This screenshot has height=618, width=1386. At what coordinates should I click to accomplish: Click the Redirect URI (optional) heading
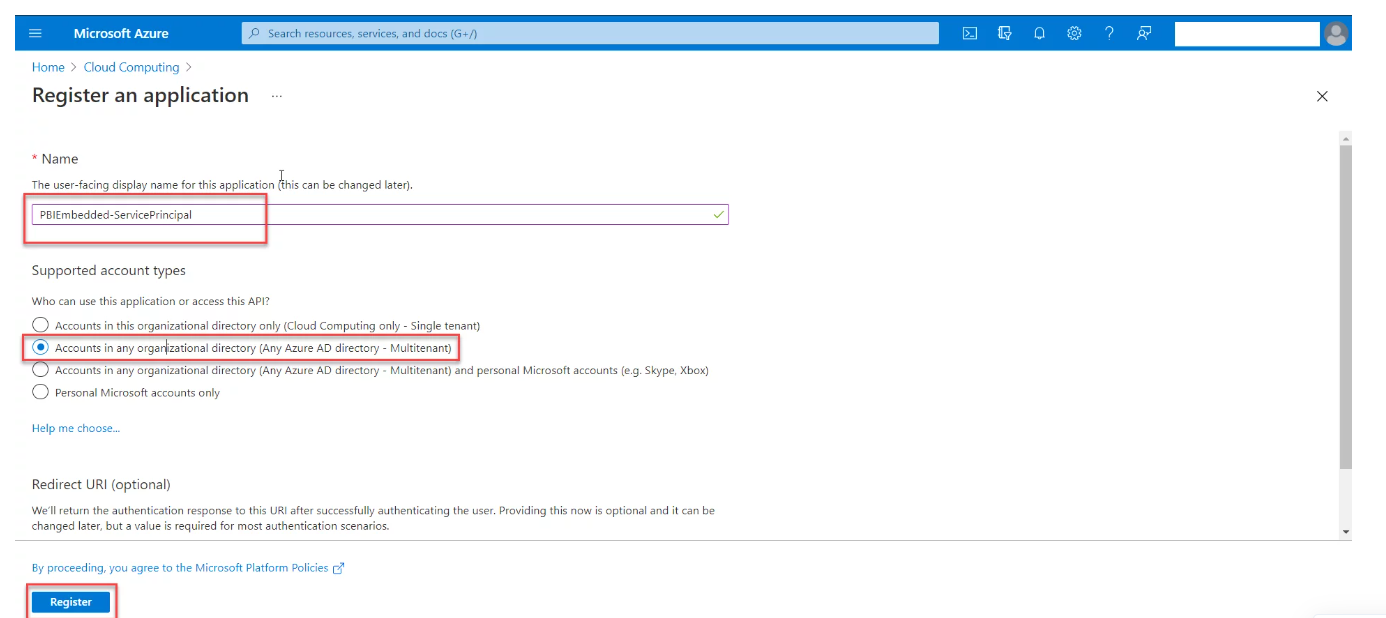pos(101,484)
